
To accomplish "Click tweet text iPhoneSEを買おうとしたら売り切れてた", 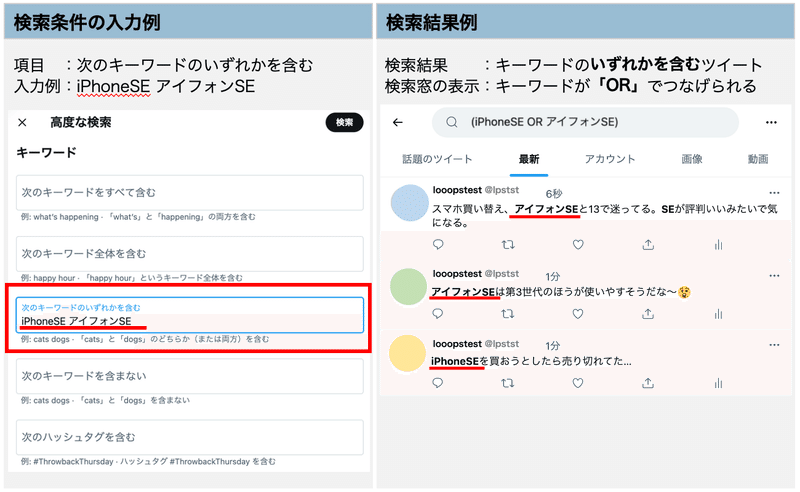I will click(532, 361).
